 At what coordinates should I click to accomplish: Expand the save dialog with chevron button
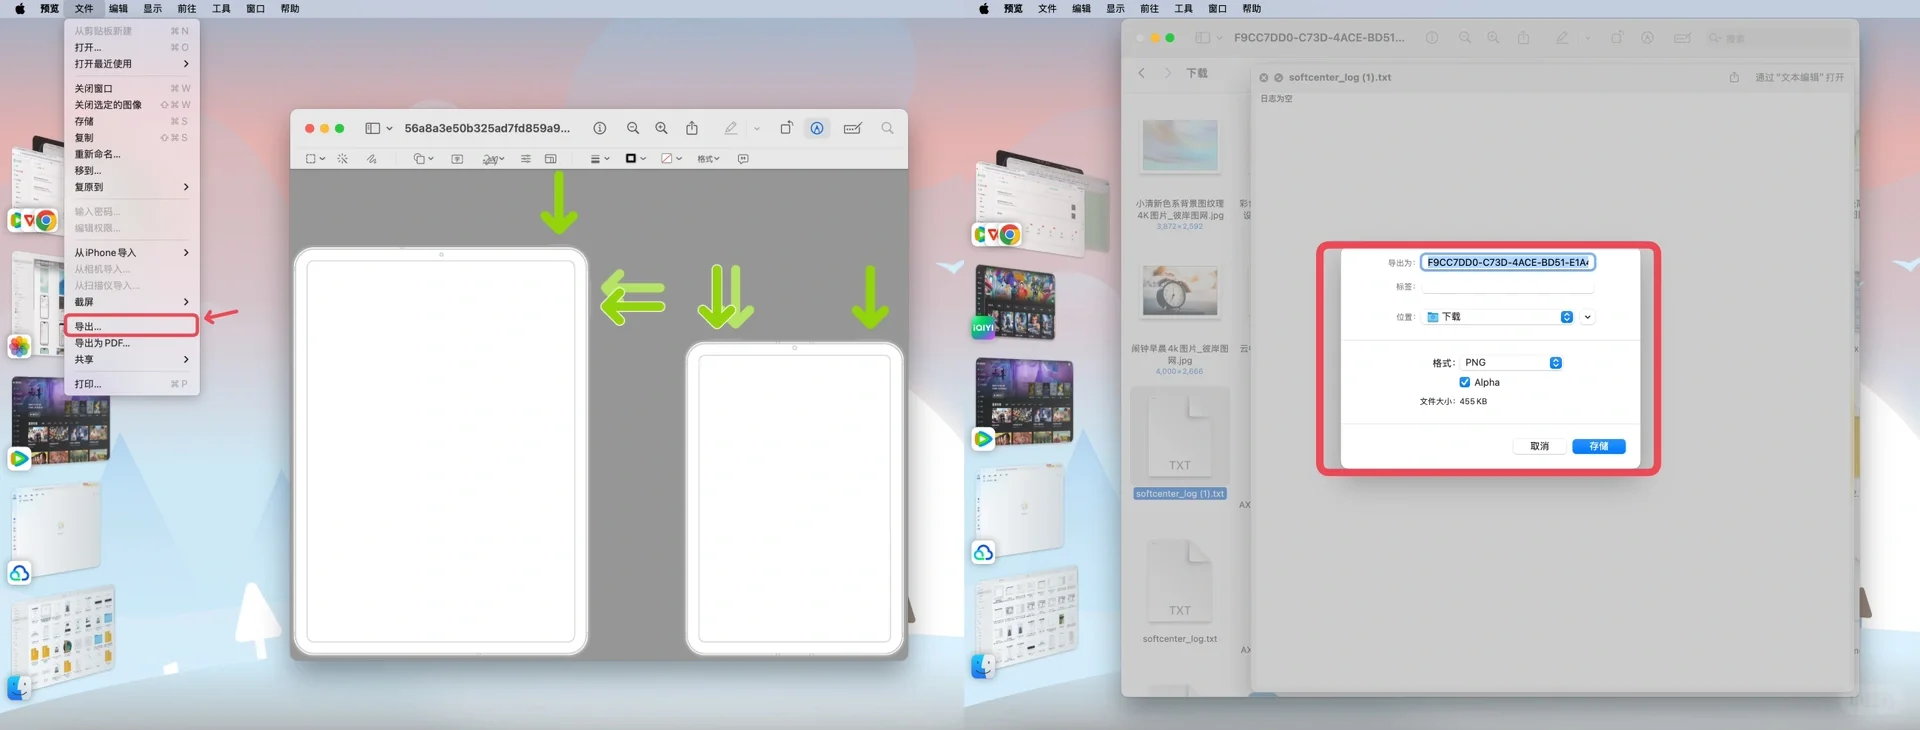(x=1587, y=317)
